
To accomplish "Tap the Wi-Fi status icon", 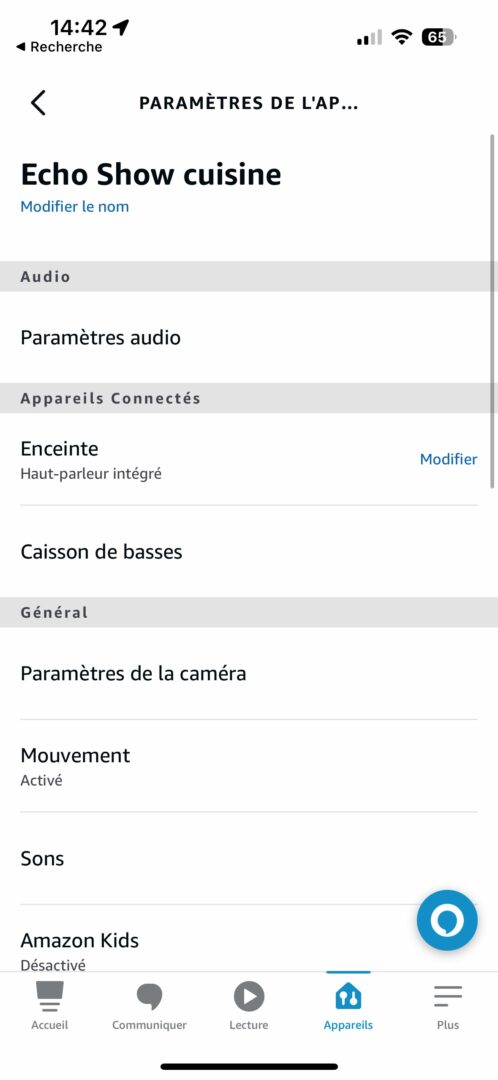I will pyautogui.click(x=401, y=37).
